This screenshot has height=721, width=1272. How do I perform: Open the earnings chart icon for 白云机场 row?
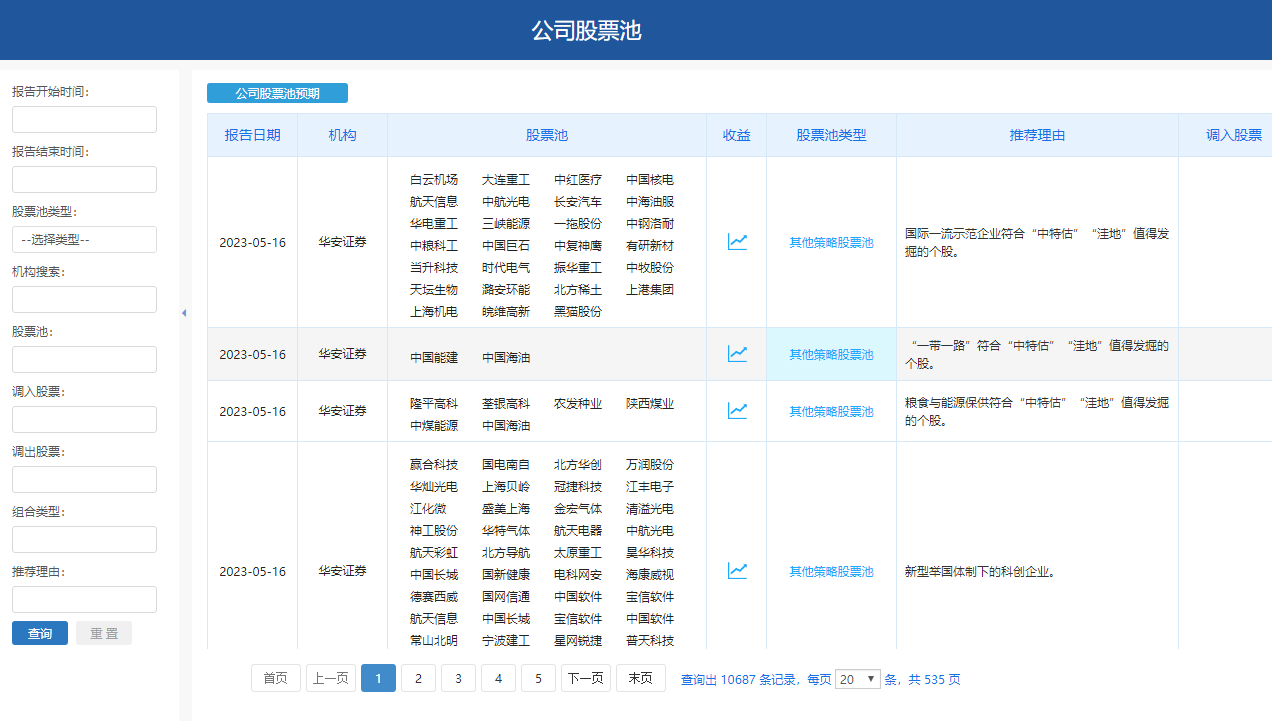[737, 242]
